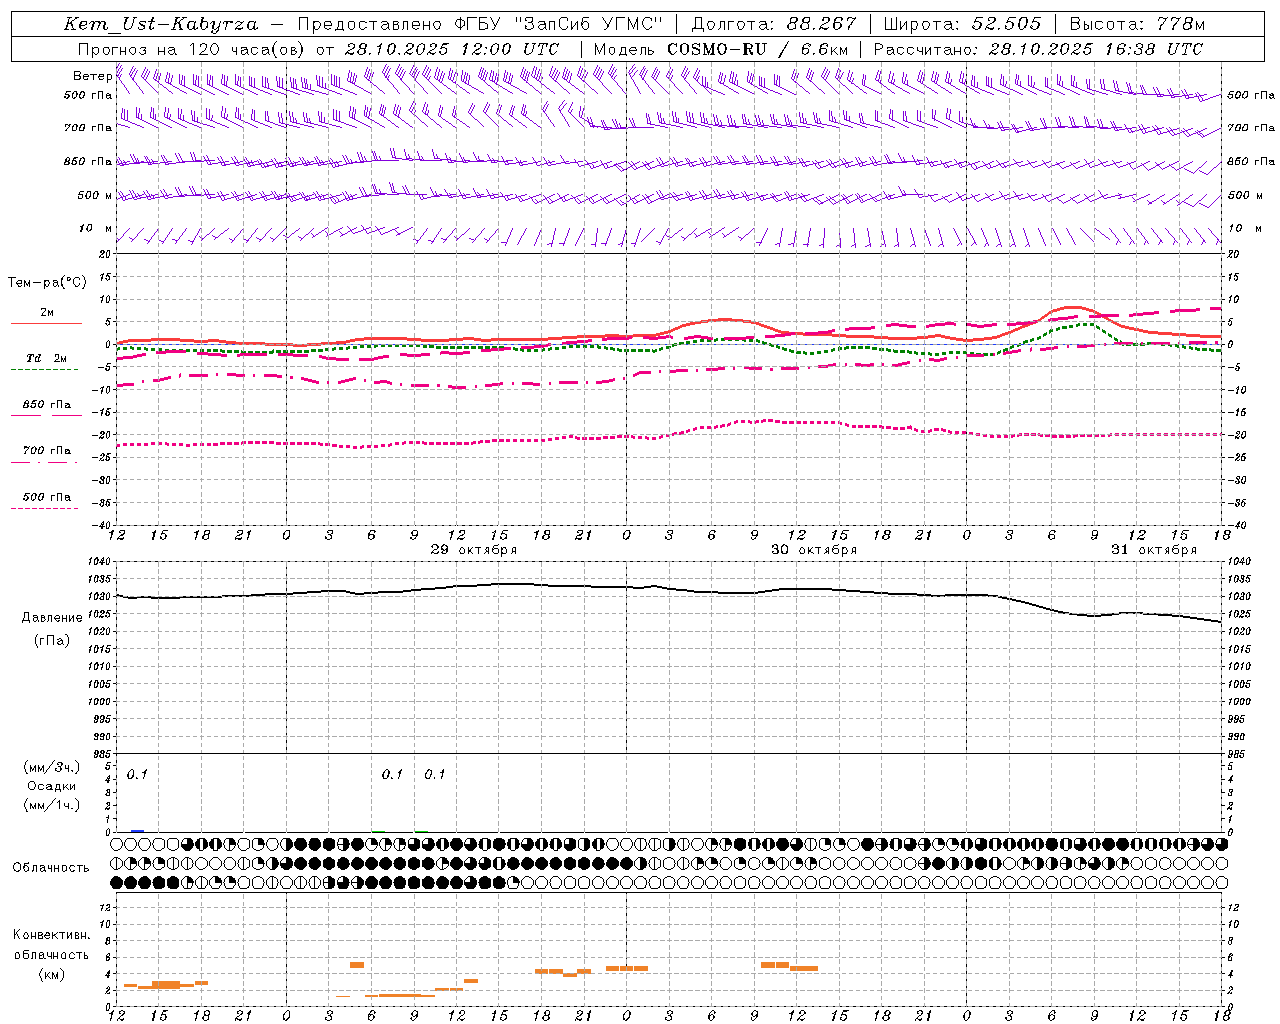
Task: Click the Облачность cloud cover label
Action: click(51, 868)
